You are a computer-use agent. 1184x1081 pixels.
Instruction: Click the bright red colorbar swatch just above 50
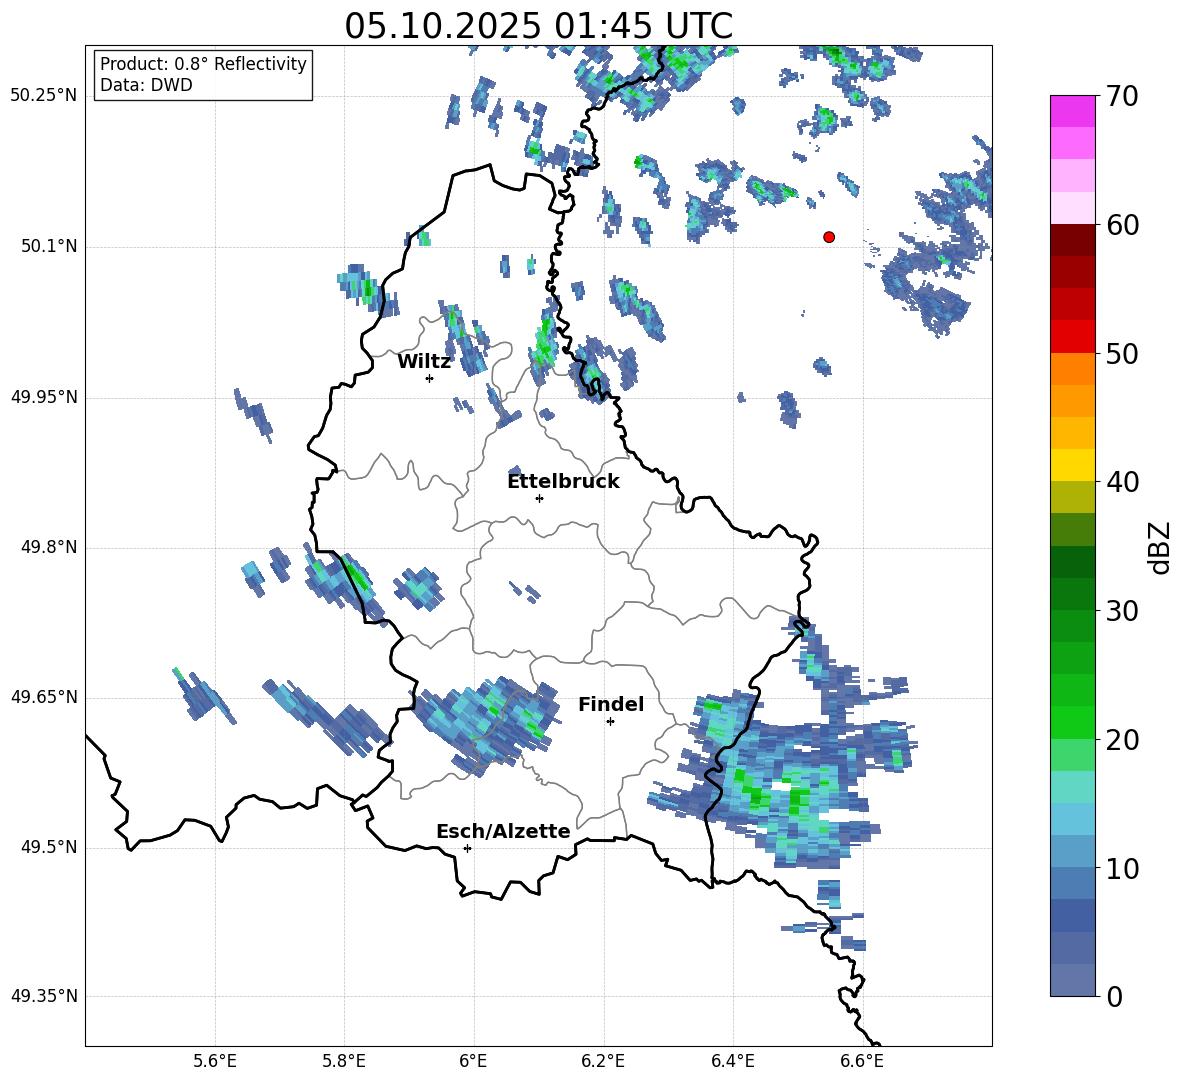1073,337
